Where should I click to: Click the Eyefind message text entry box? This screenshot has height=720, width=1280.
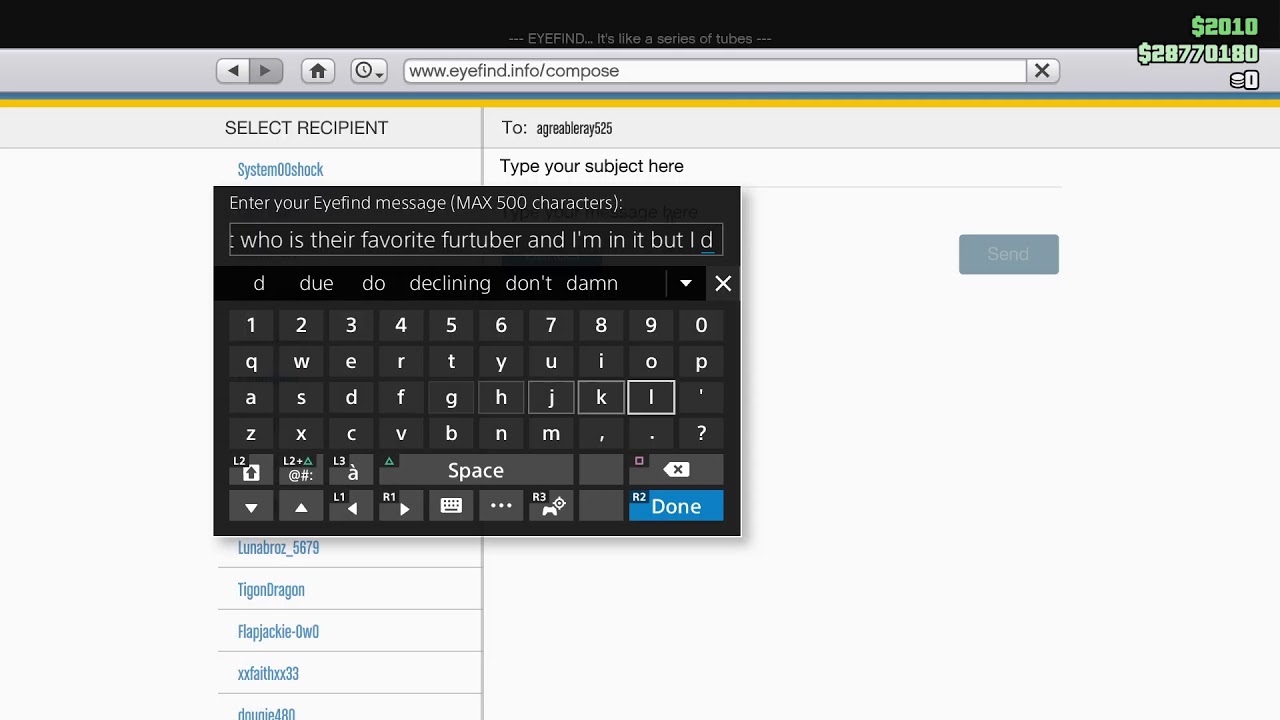coord(476,240)
